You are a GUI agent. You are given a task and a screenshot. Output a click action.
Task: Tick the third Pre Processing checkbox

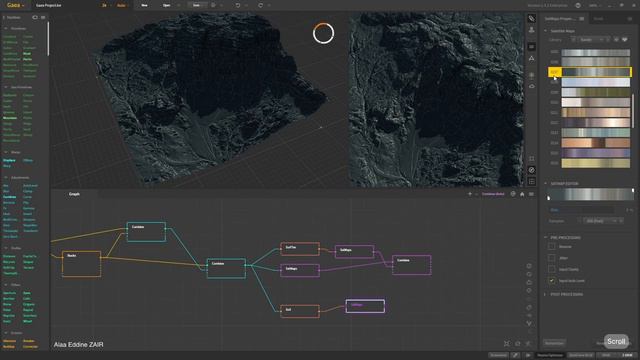[552, 269]
